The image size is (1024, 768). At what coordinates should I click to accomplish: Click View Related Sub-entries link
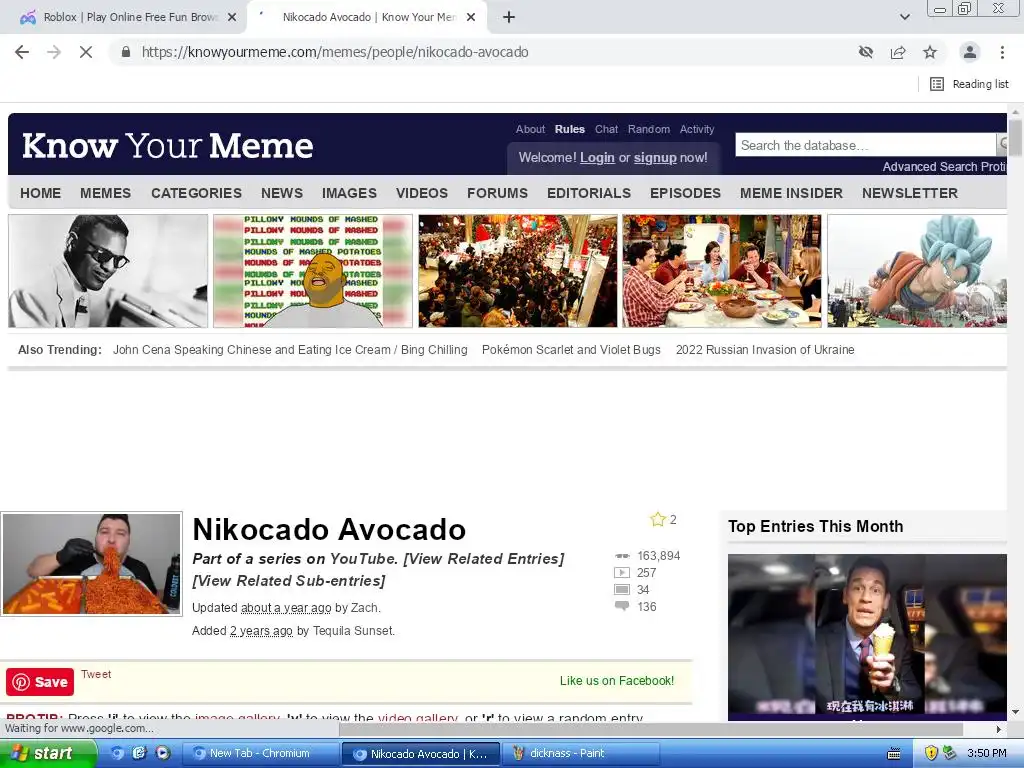click(x=289, y=581)
